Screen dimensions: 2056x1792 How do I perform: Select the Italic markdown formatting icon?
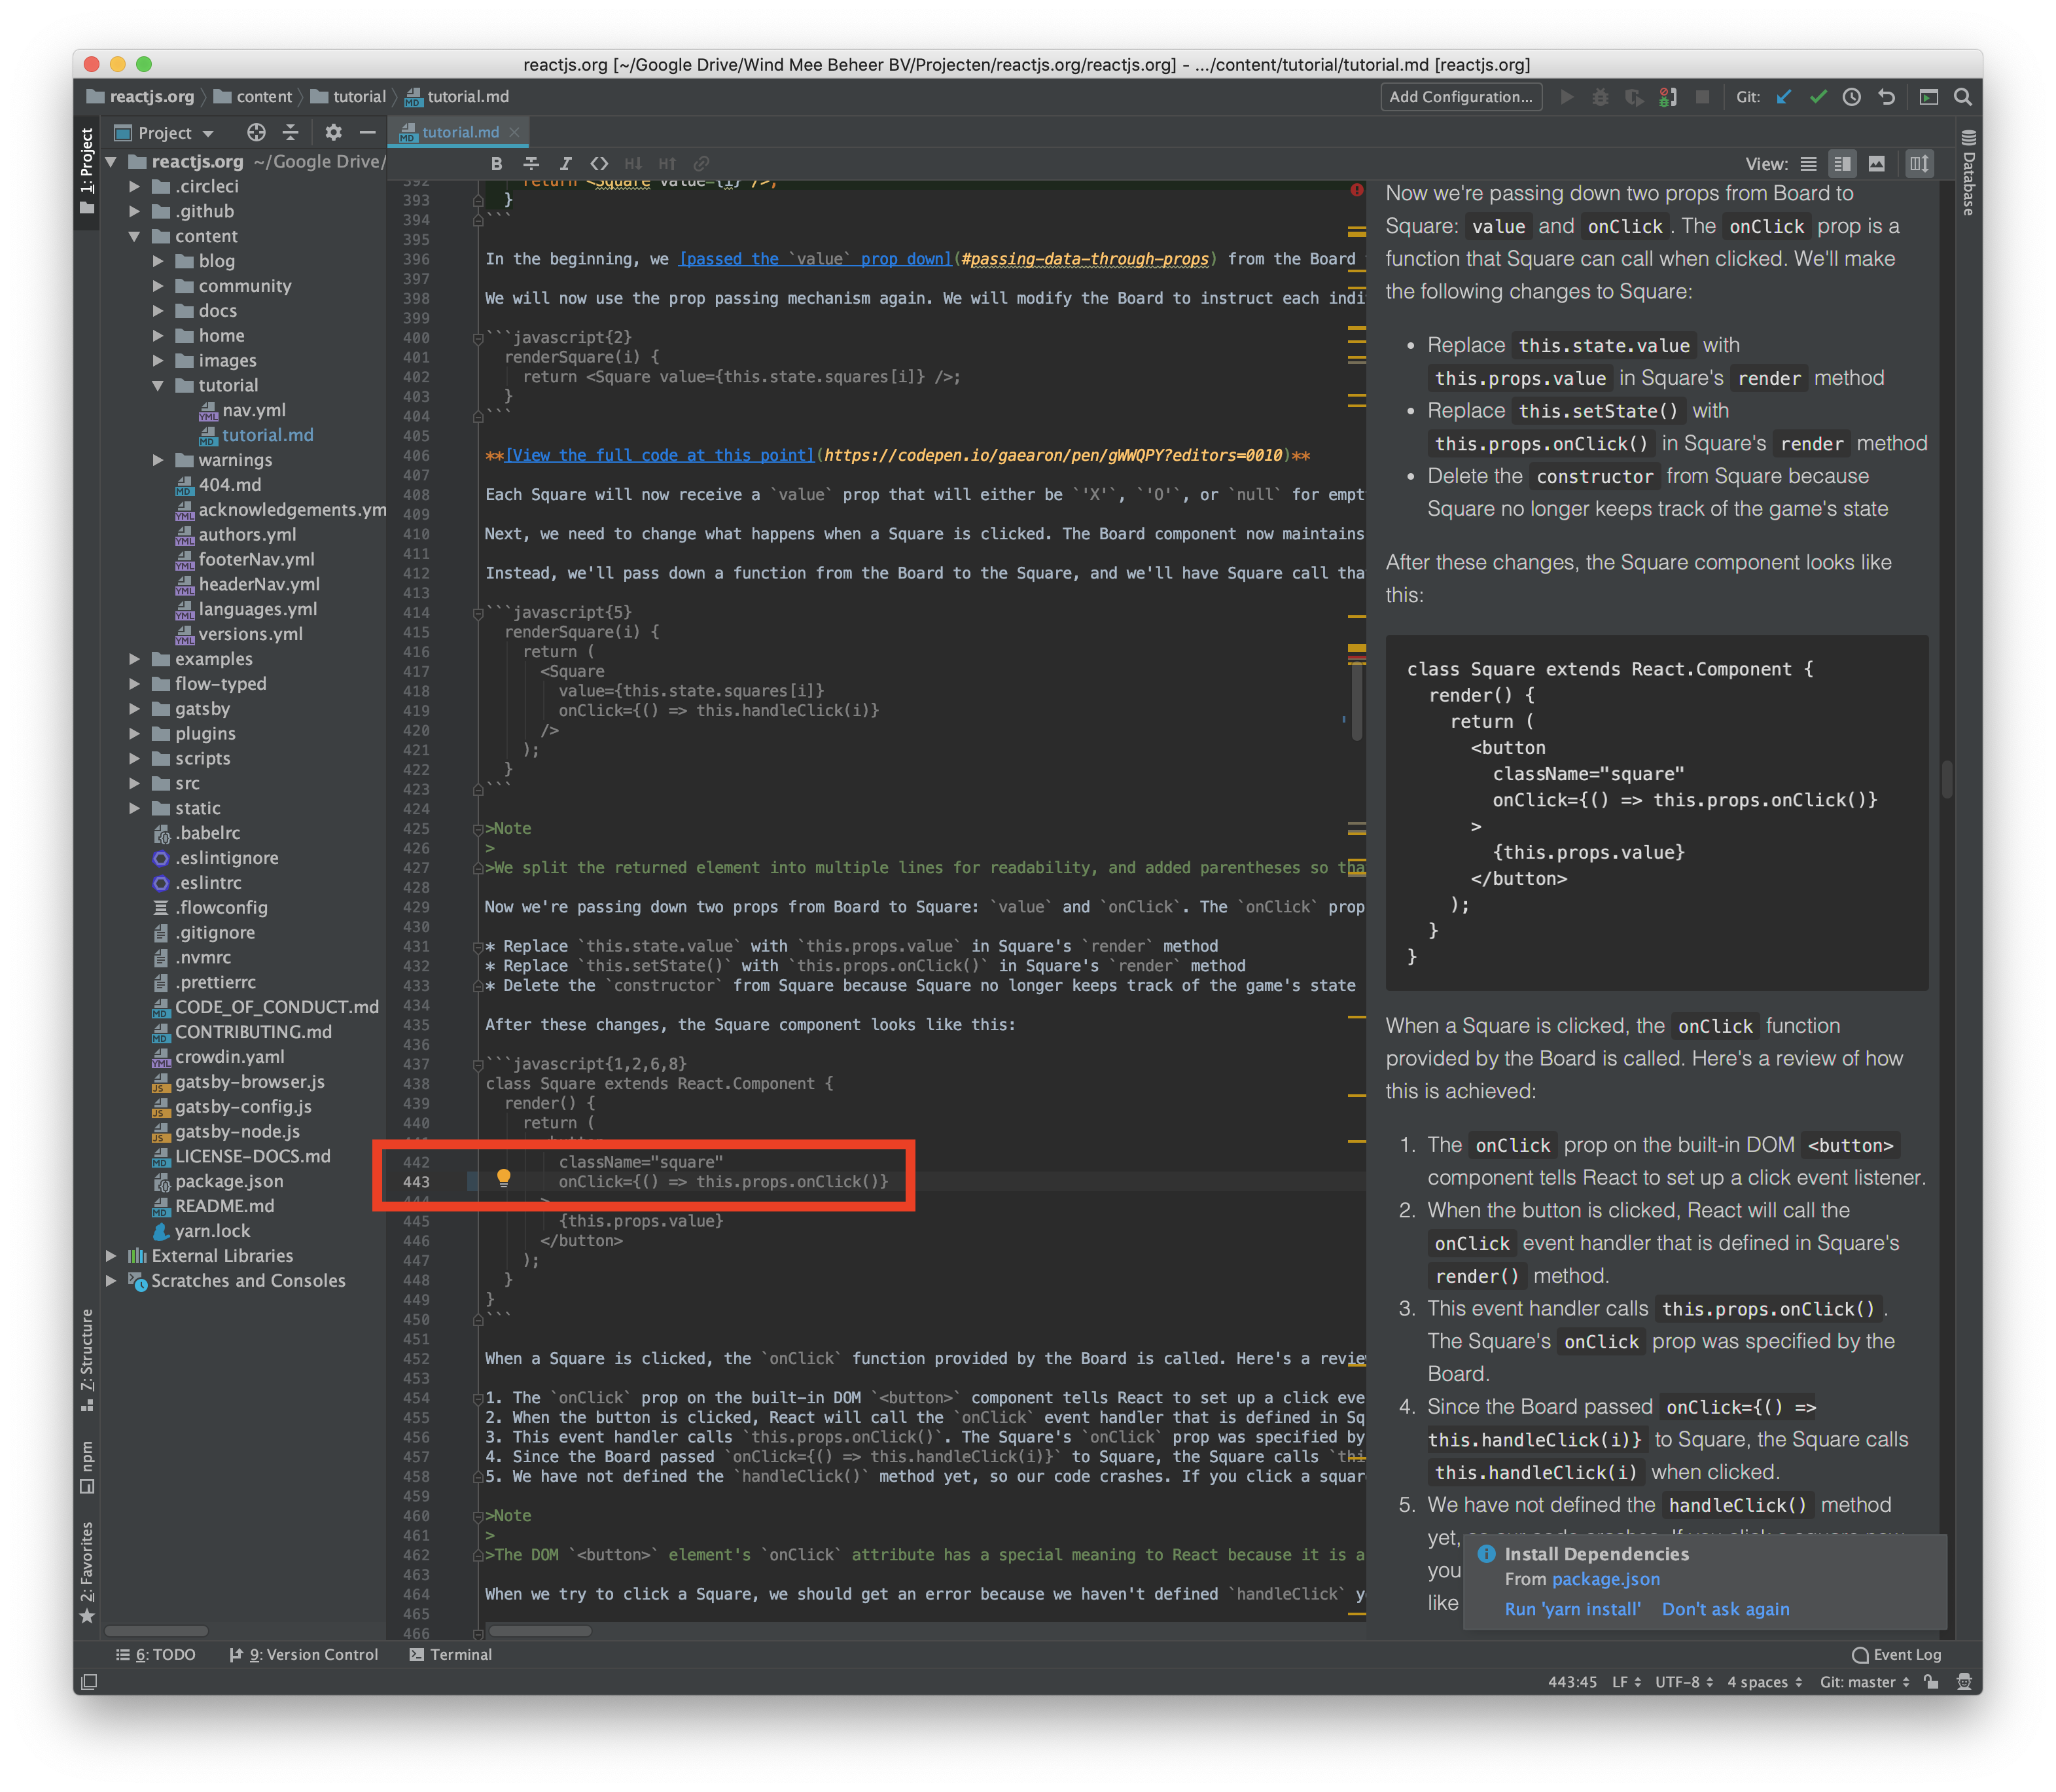[x=566, y=163]
